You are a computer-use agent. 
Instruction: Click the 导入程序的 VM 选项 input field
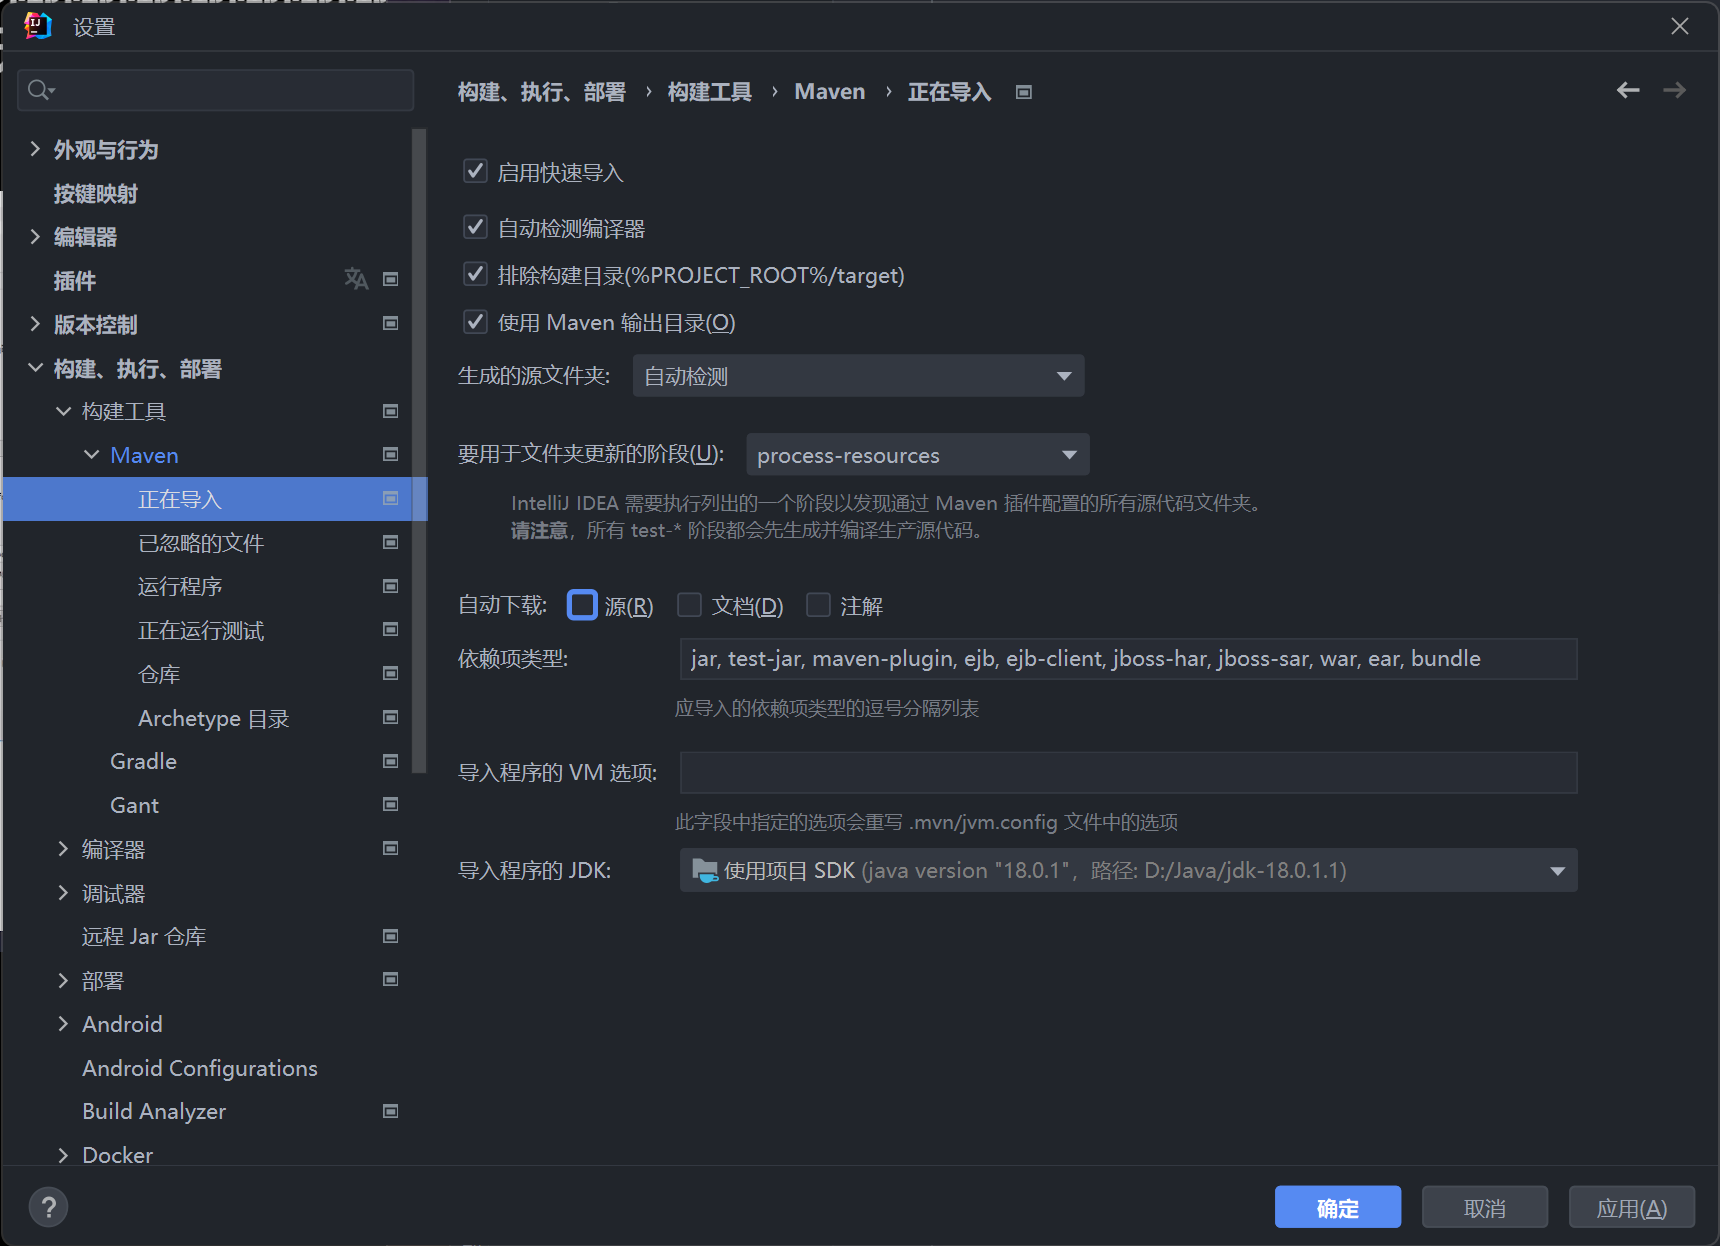point(1128,773)
